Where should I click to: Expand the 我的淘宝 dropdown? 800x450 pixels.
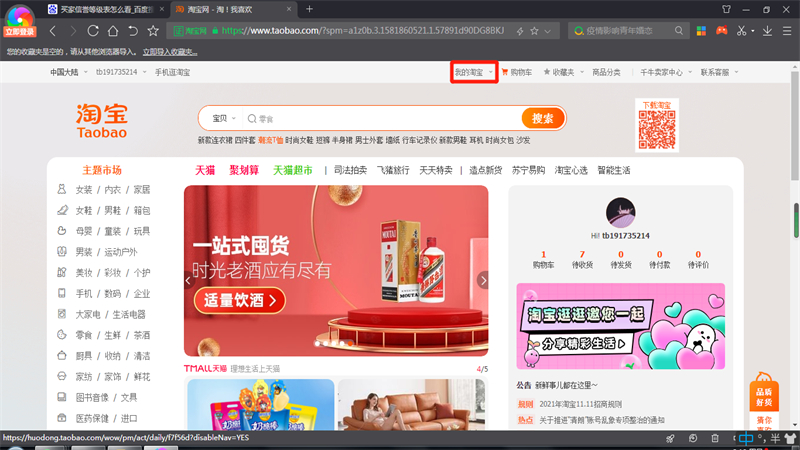474,72
